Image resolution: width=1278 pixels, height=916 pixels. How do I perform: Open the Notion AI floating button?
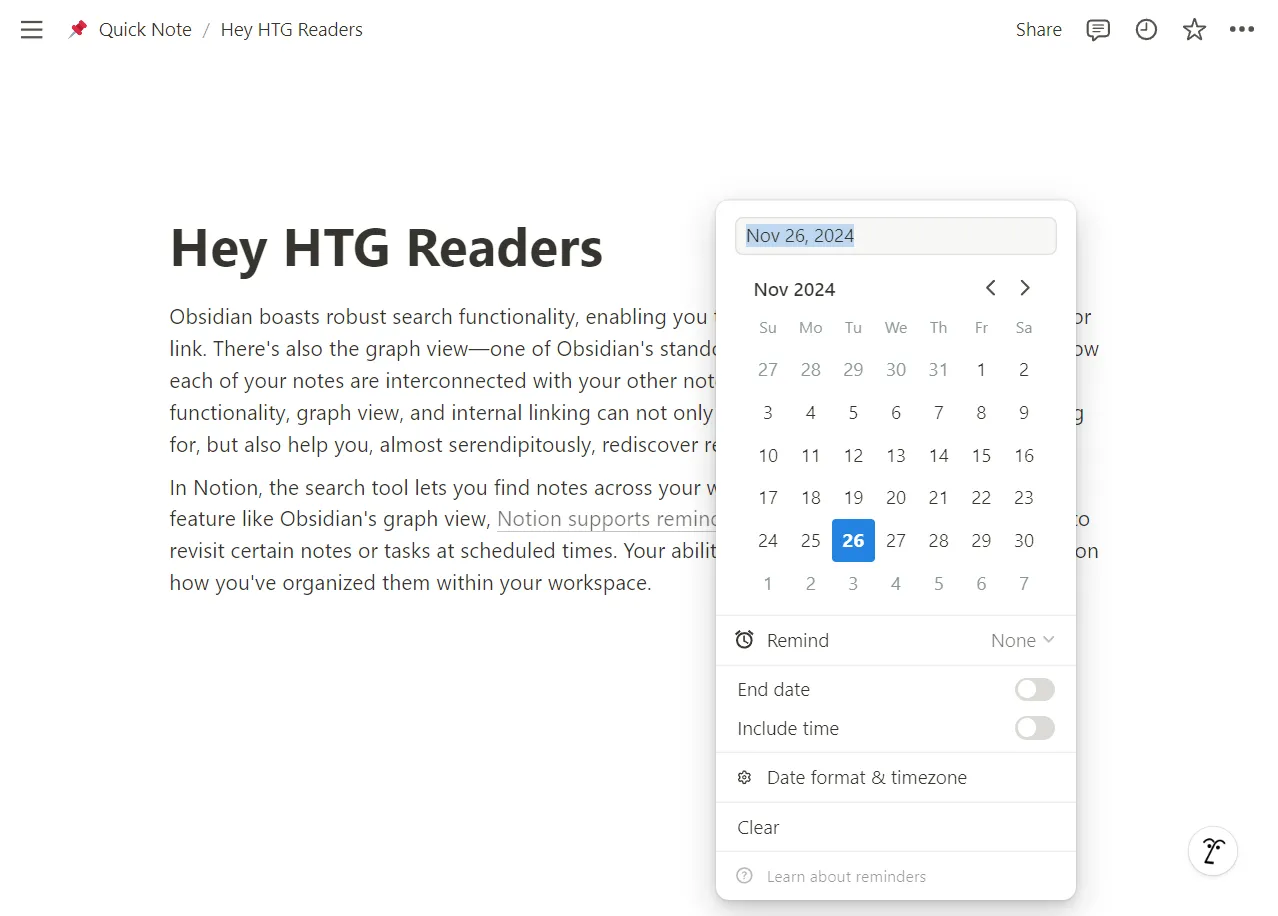point(1213,852)
